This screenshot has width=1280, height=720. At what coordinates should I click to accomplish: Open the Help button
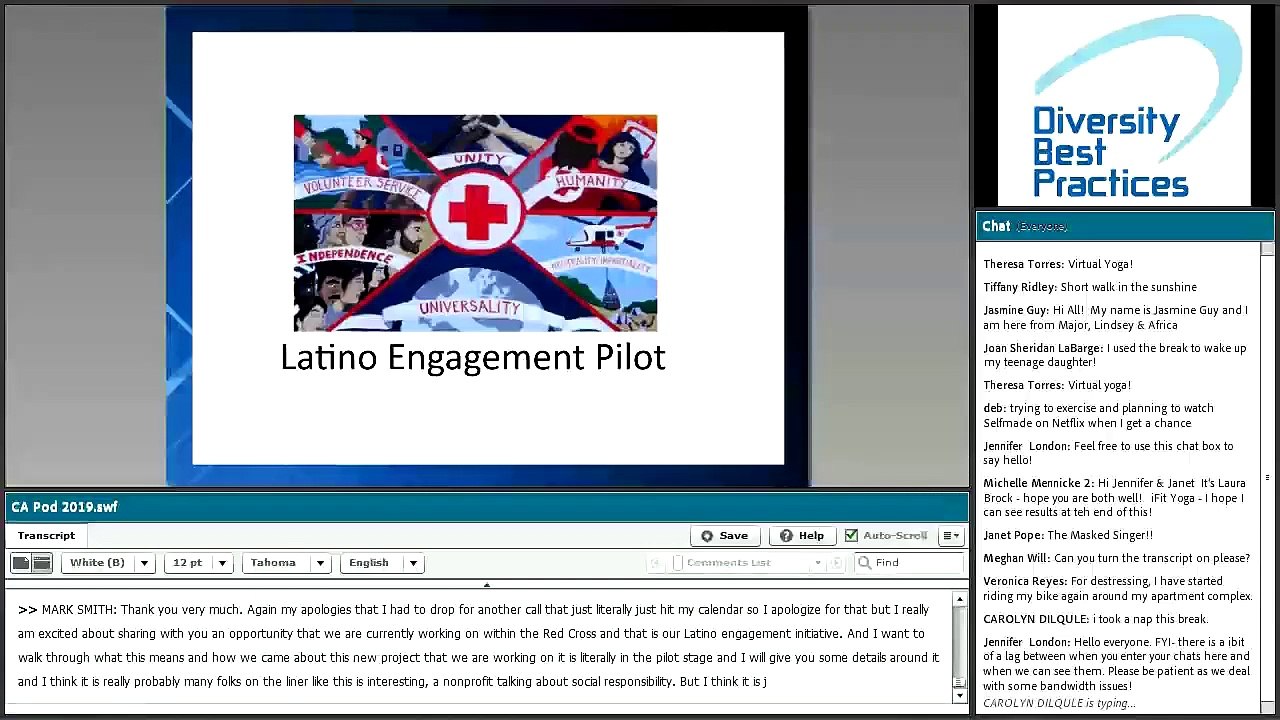802,536
